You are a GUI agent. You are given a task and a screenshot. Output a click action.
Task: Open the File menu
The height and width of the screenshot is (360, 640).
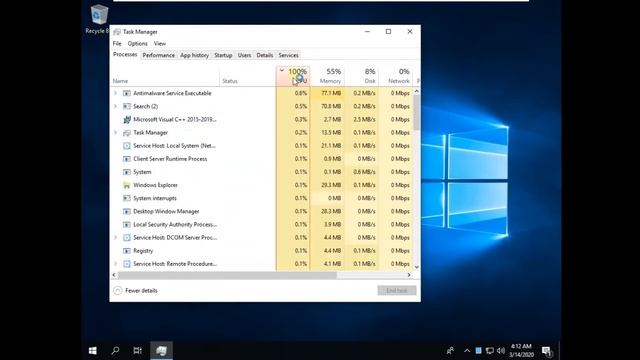[117, 43]
